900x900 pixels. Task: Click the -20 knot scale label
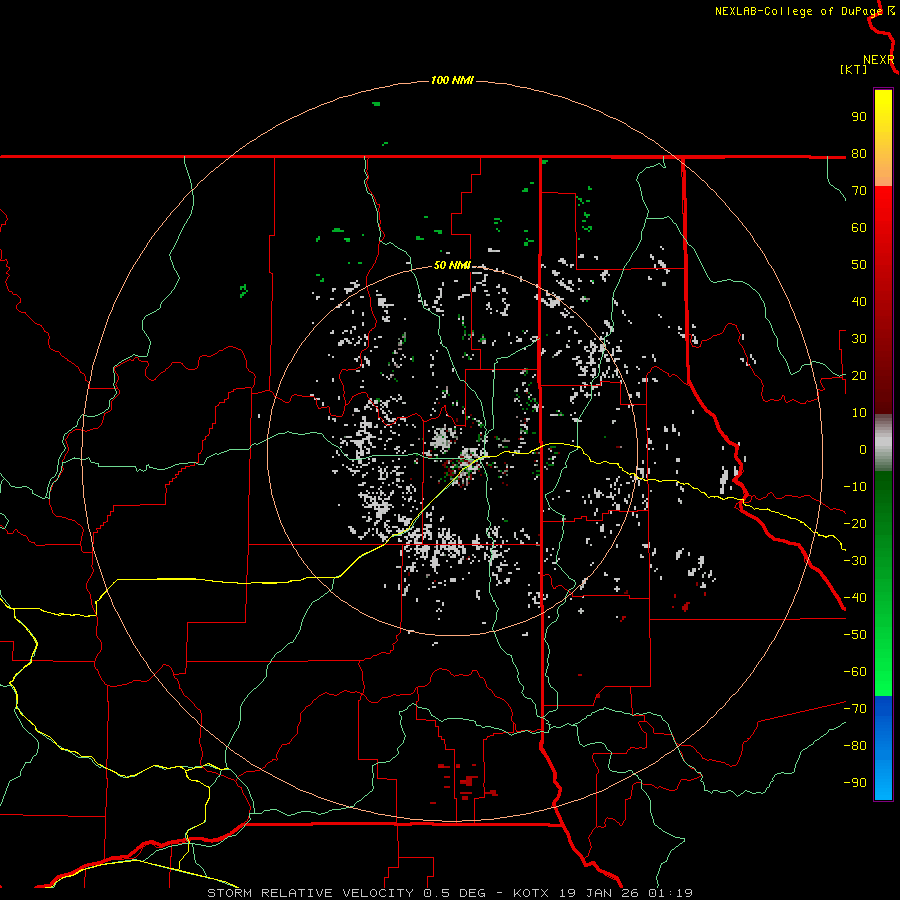coord(855,523)
